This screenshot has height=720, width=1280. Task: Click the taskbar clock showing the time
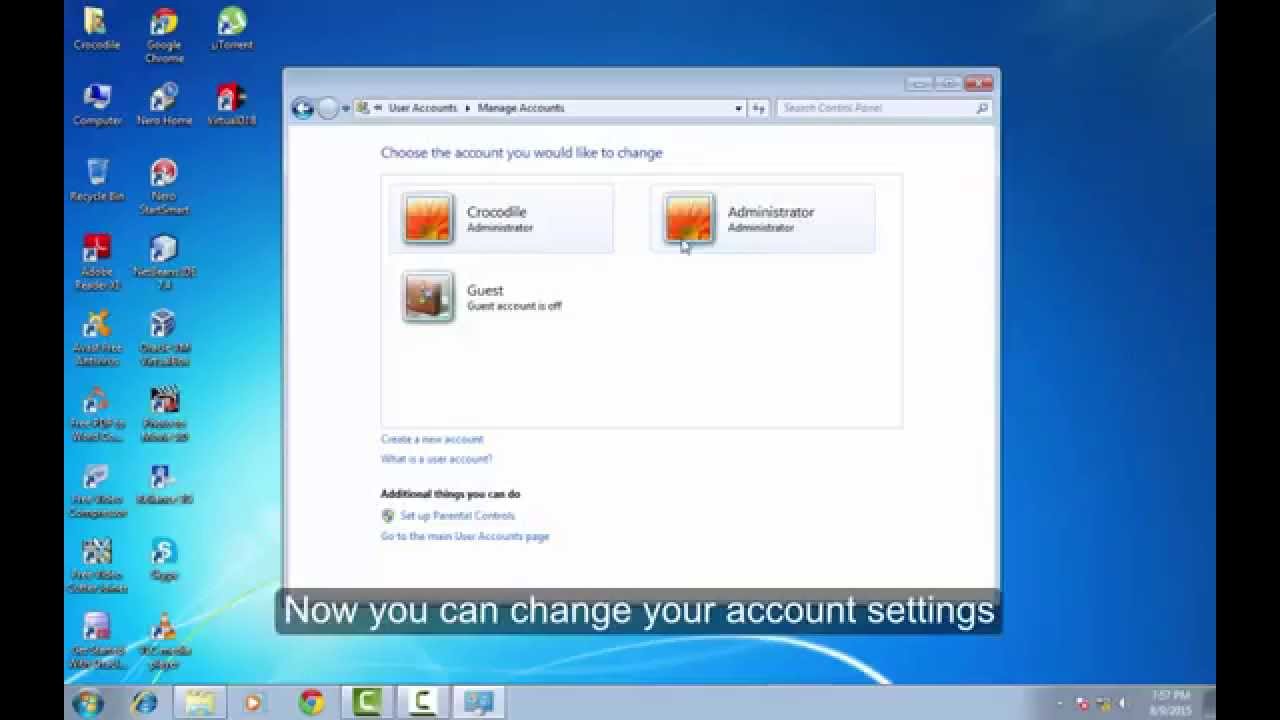[x=1170, y=702]
